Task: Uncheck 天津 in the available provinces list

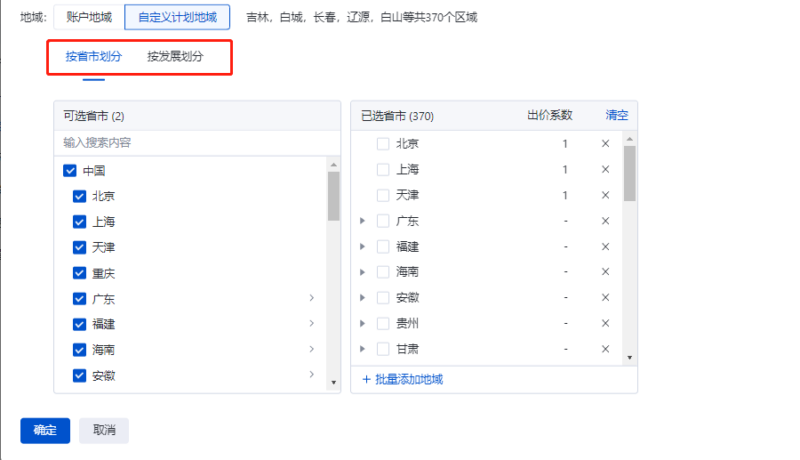Action: coord(80,247)
